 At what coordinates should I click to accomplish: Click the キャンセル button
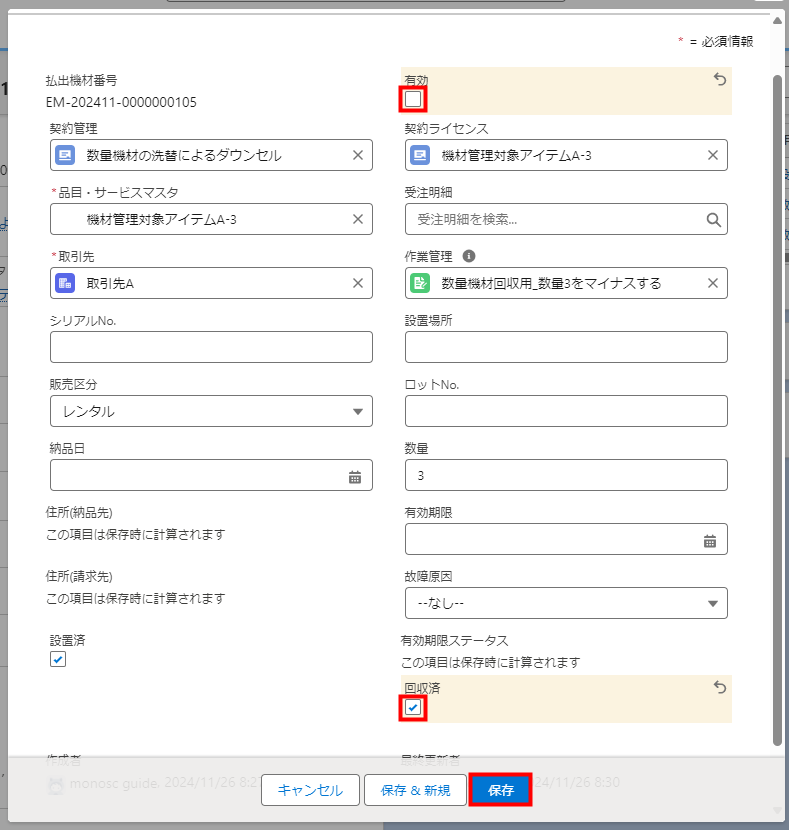[x=310, y=790]
